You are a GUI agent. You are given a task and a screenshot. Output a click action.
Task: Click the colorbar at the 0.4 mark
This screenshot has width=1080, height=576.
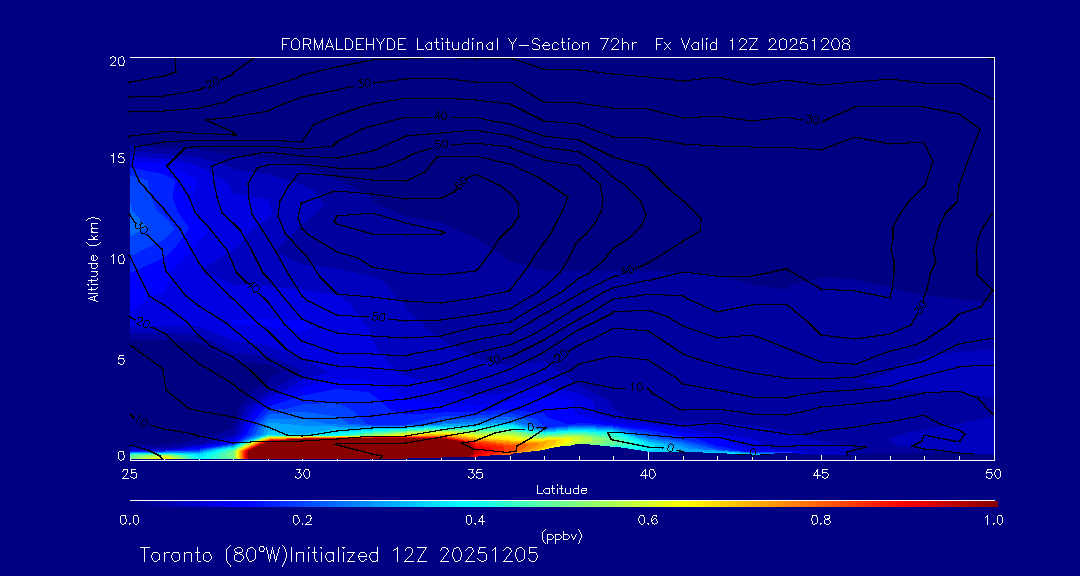475,503
